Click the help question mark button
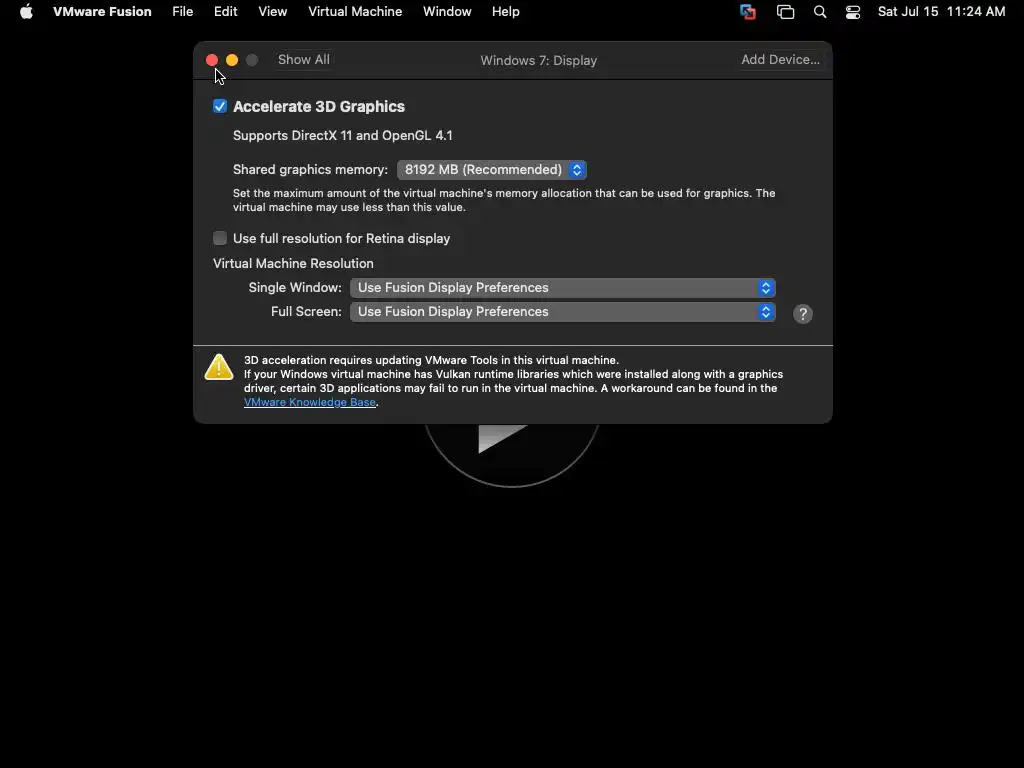1024x768 pixels. click(x=803, y=314)
